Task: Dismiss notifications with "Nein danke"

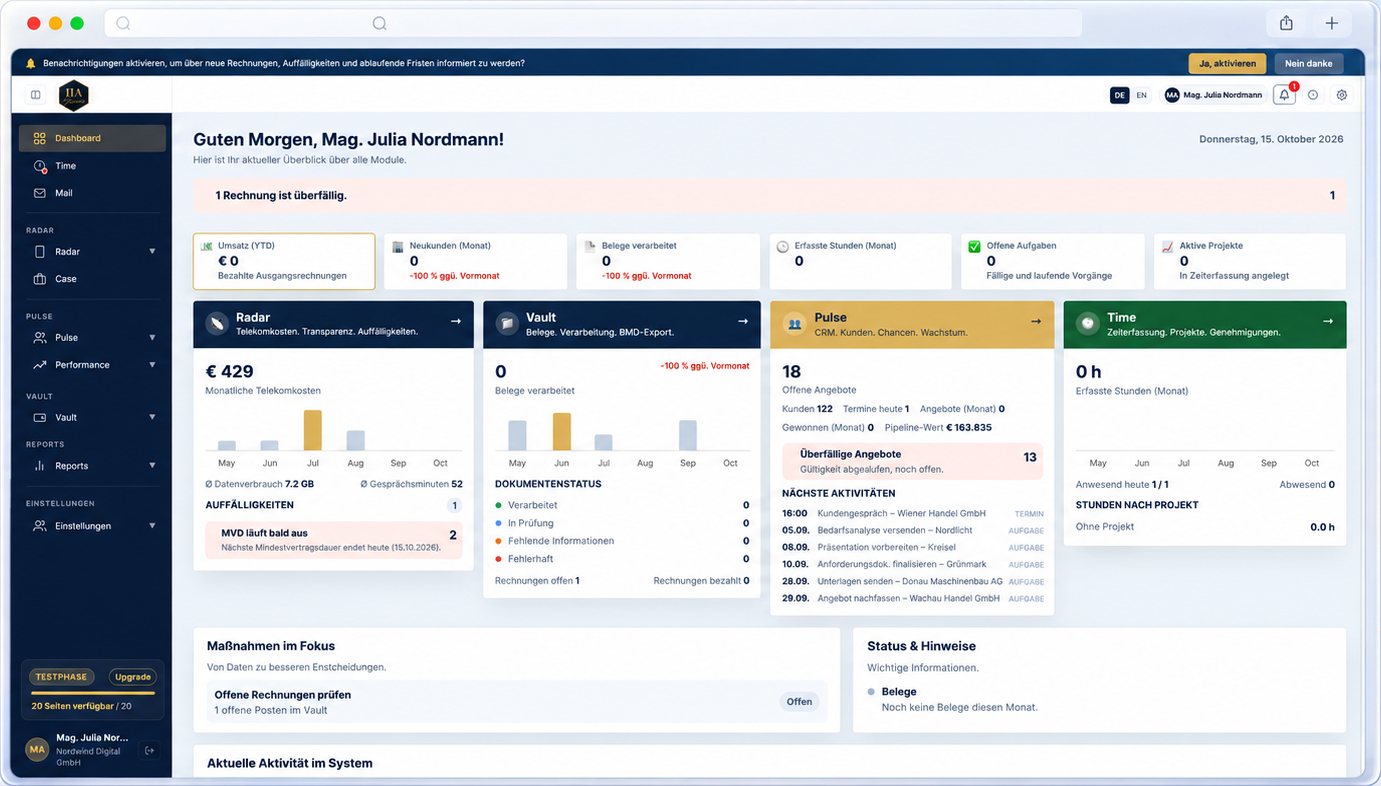Action: (x=1308, y=63)
